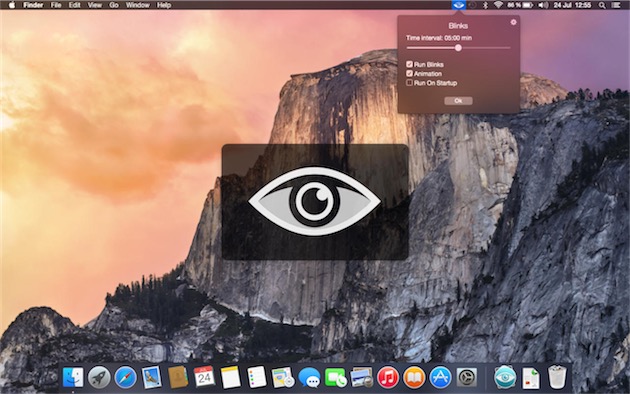Open the Trash in the Dock

557,377
